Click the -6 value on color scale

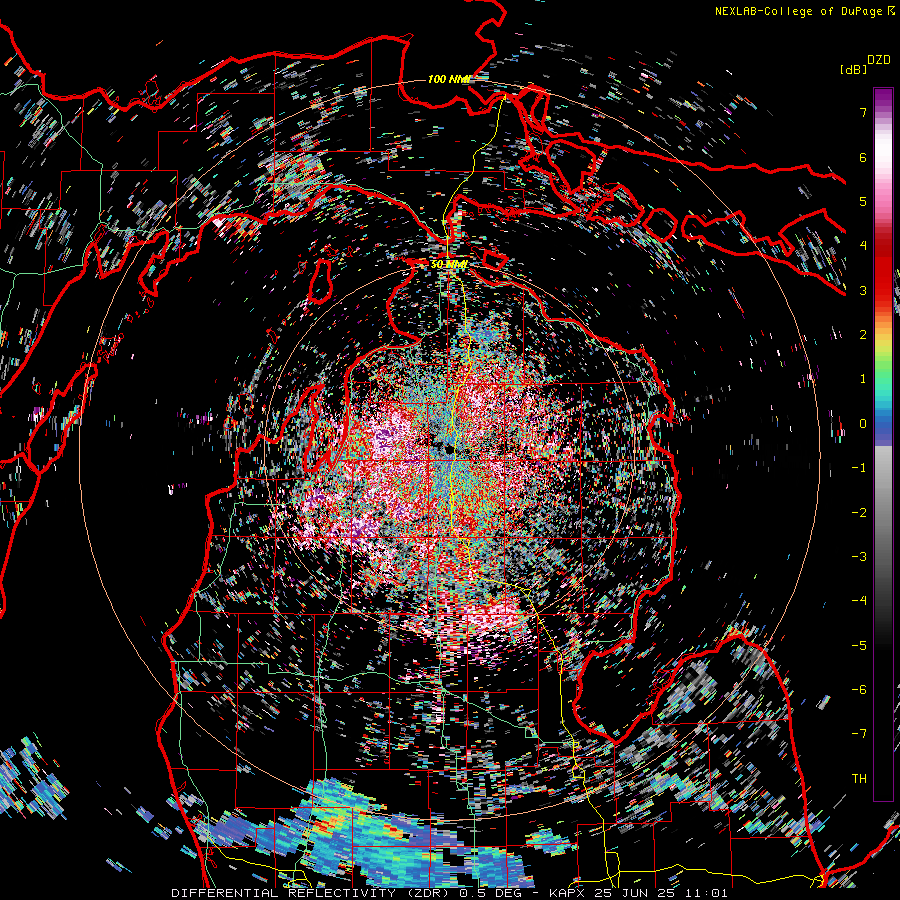(x=859, y=690)
